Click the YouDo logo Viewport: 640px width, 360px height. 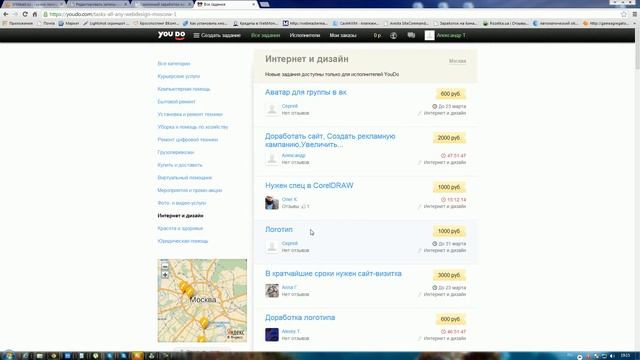[x=171, y=35]
